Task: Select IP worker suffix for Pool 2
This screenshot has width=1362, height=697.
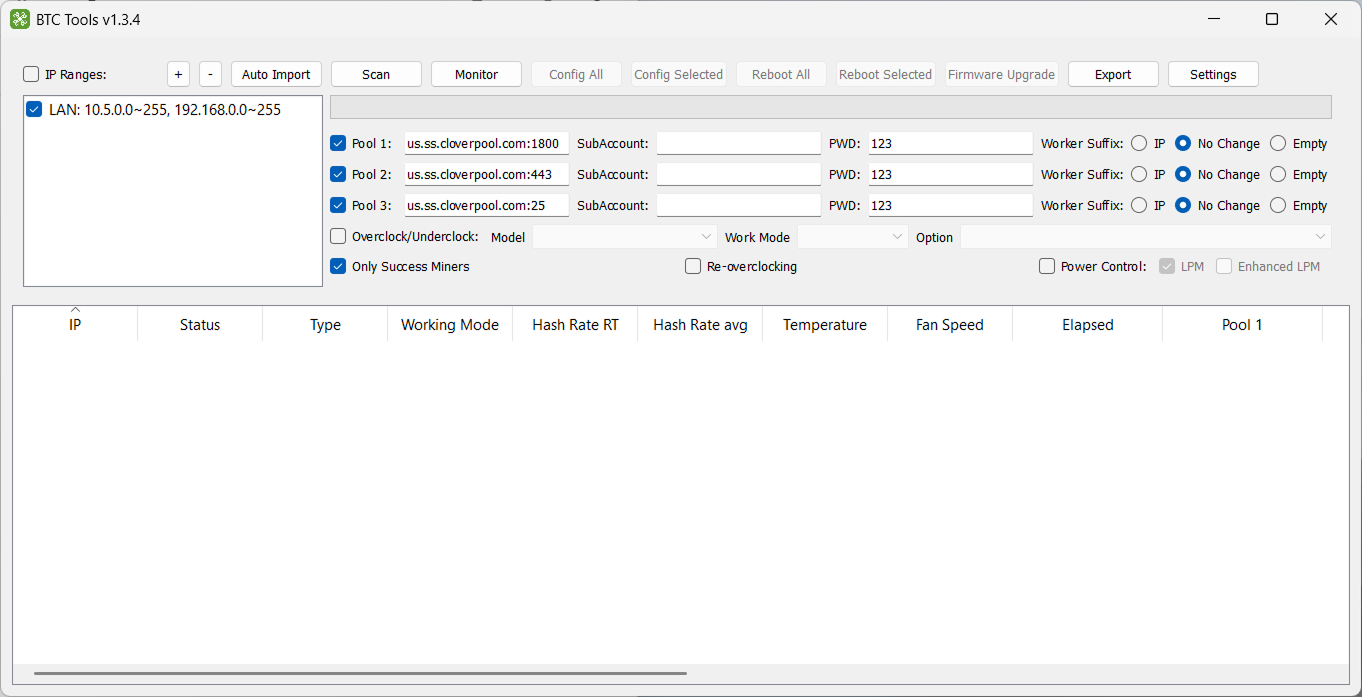Action: tap(1139, 174)
